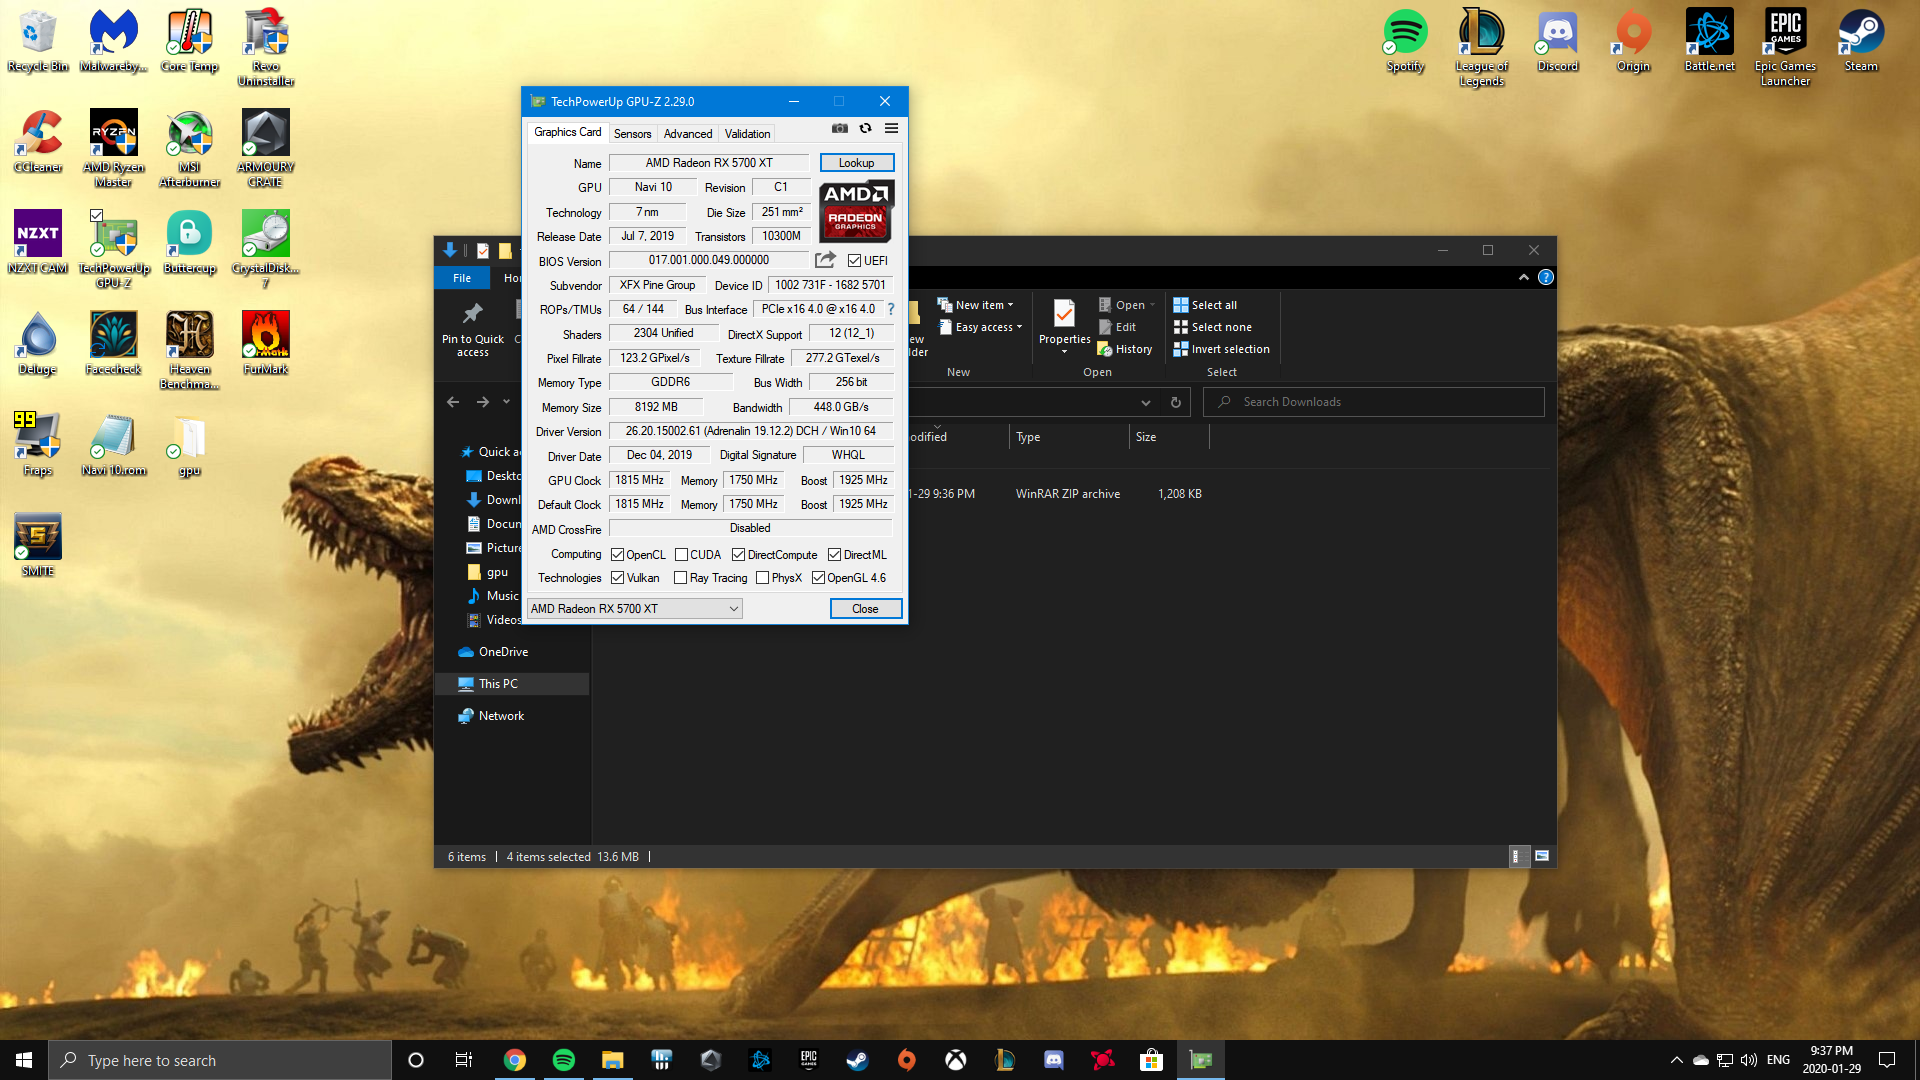Click the AMD Radeon graphics logo
The image size is (1920, 1080).
click(856, 211)
